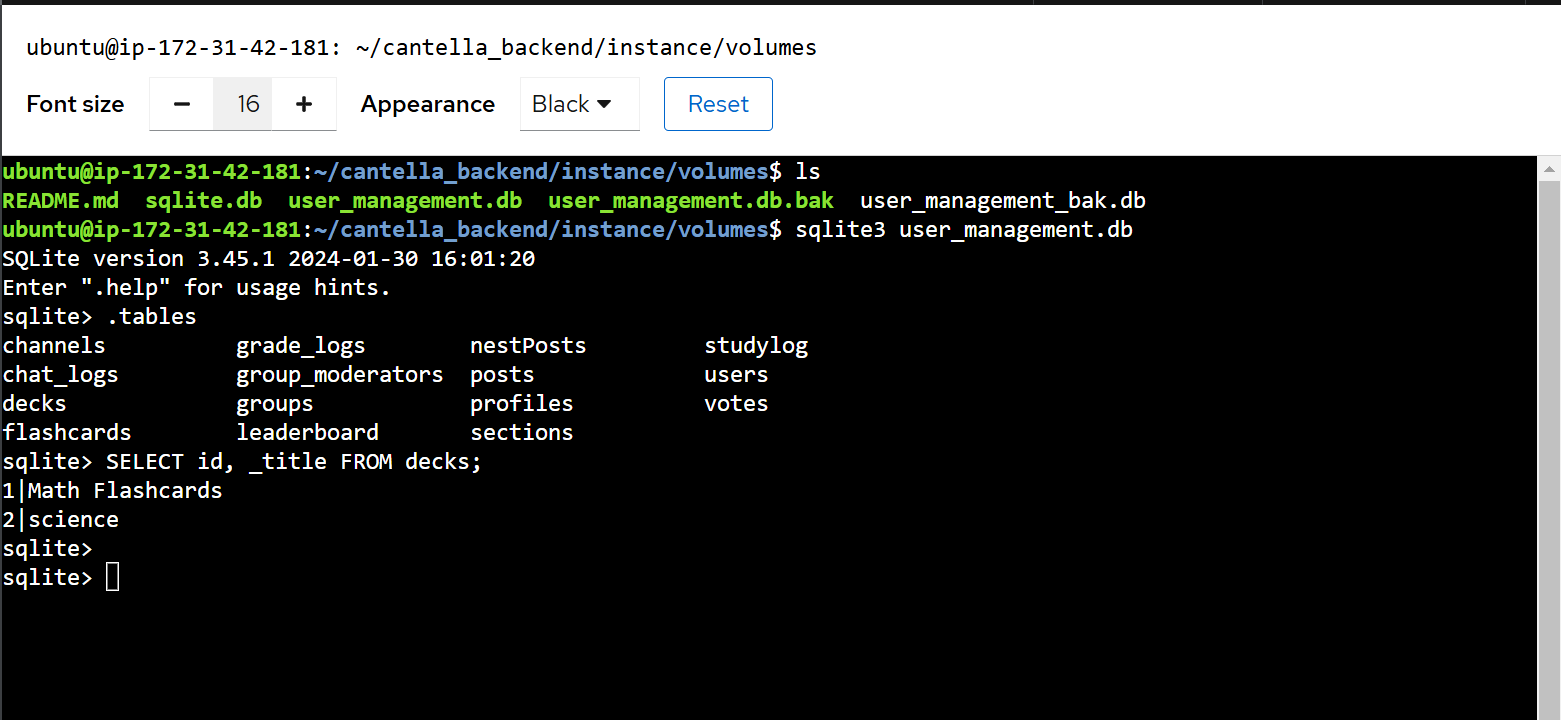Decrease font size with the minus button
1561x720 pixels.
click(182, 104)
